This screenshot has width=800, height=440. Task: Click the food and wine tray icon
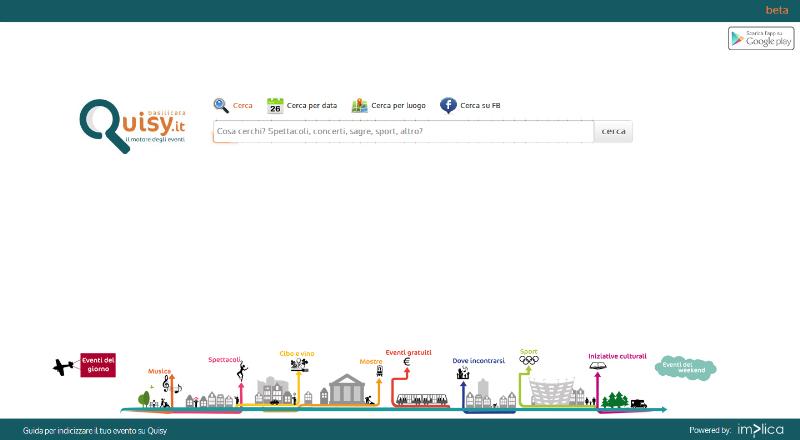click(299, 364)
